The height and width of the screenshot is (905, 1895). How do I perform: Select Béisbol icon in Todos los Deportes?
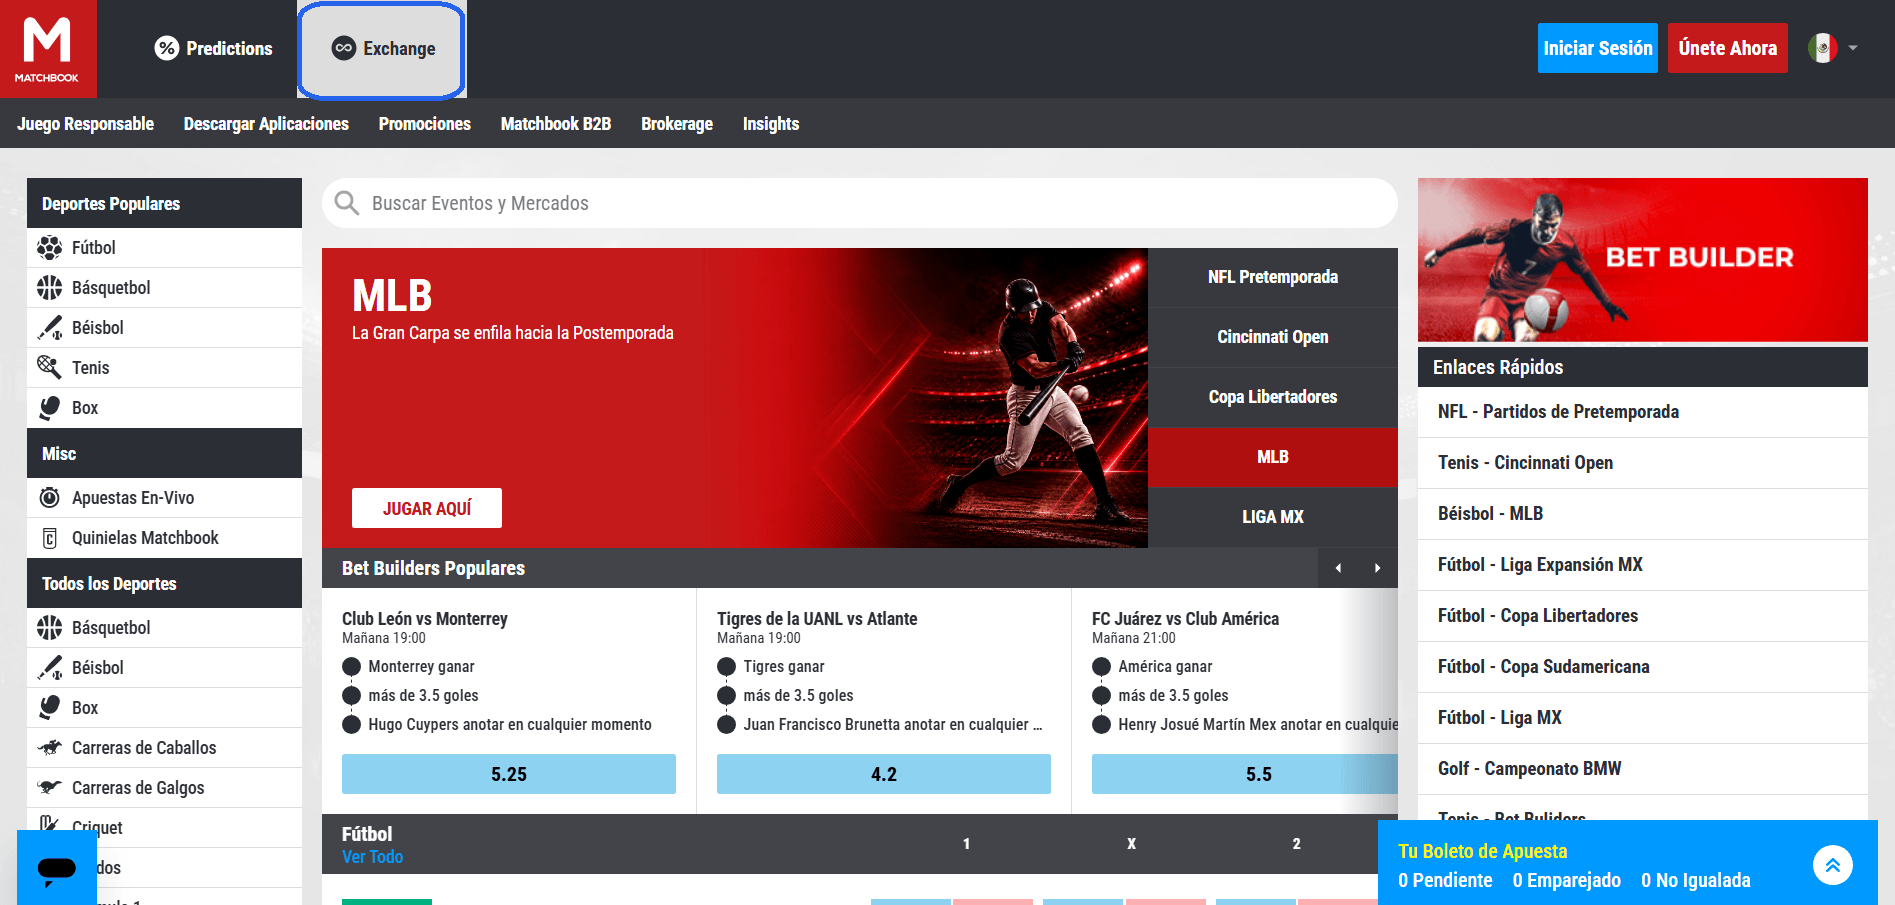[49, 667]
